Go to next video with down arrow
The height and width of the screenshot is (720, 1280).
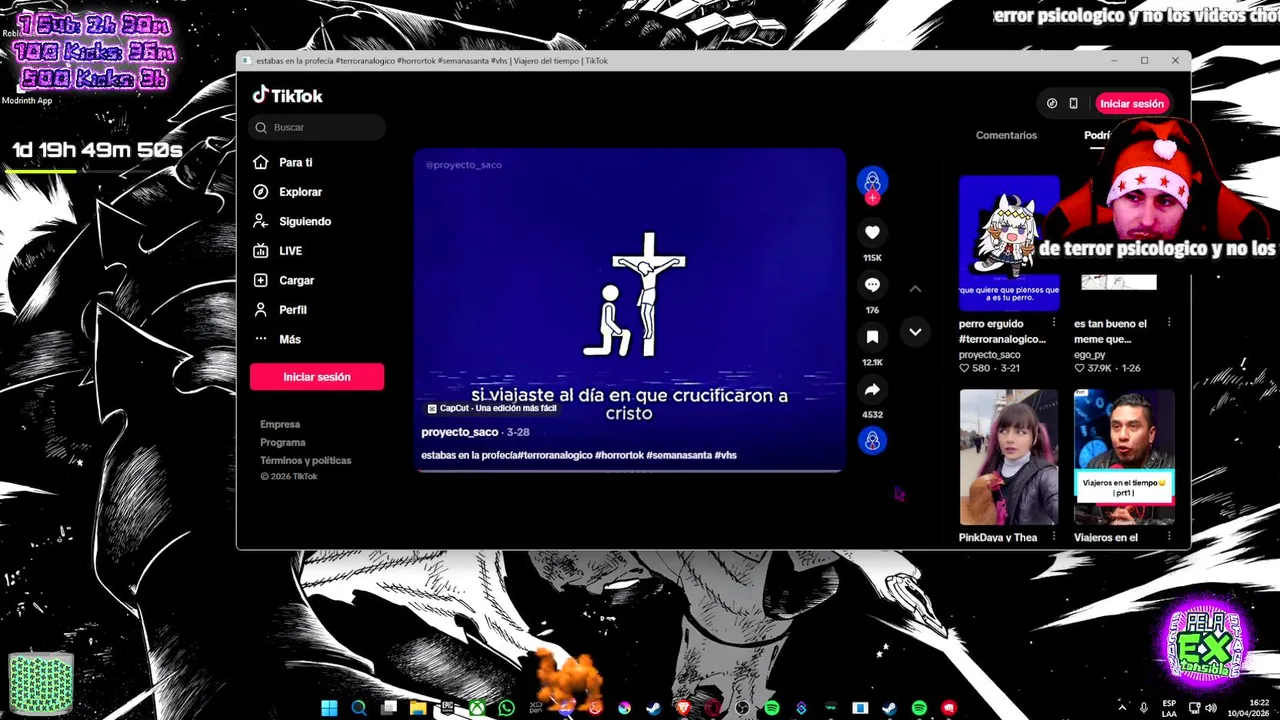pyautogui.click(x=915, y=332)
